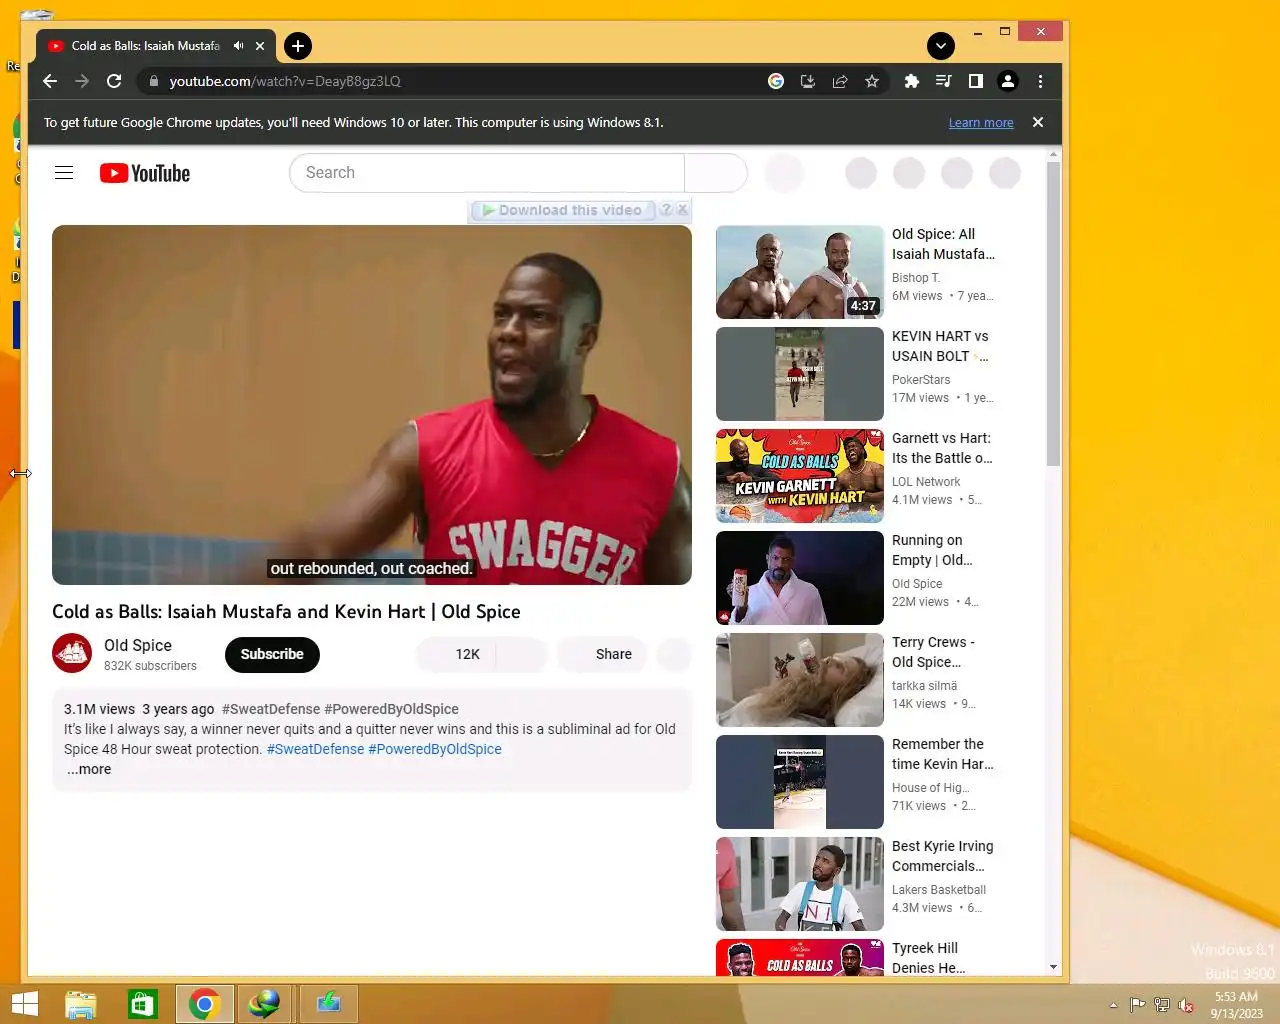Click the site lock icon
The image size is (1280, 1024).
pyautogui.click(x=153, y=81)
